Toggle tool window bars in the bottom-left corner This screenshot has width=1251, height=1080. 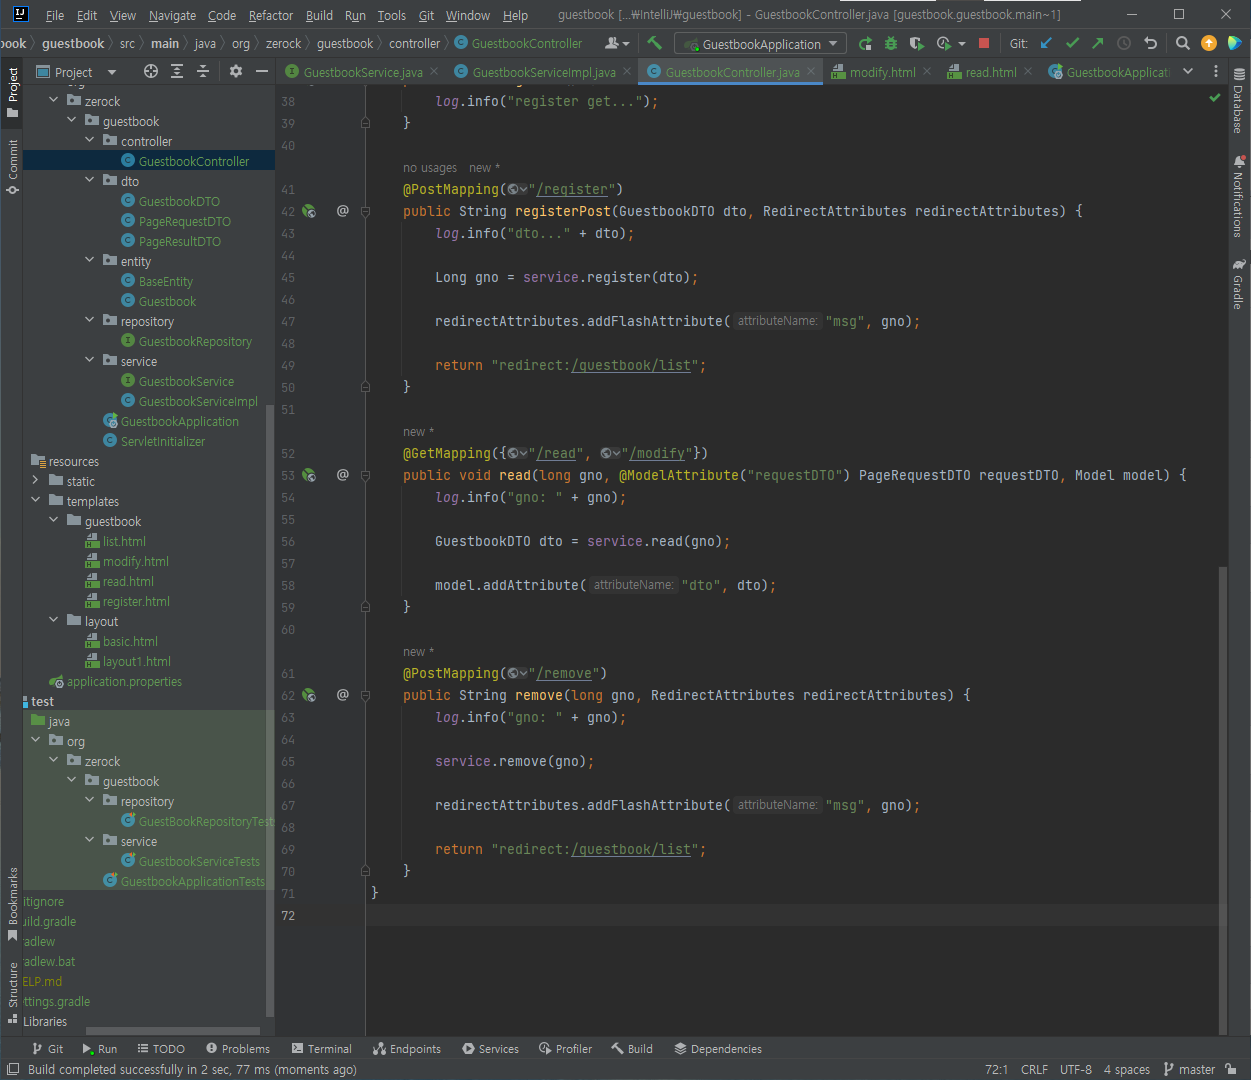[12, 1069]
